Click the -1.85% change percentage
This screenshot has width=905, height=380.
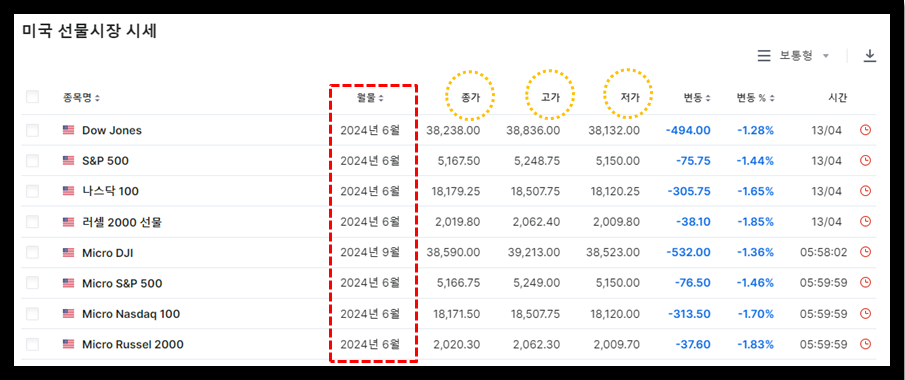[x=756, y=222]
